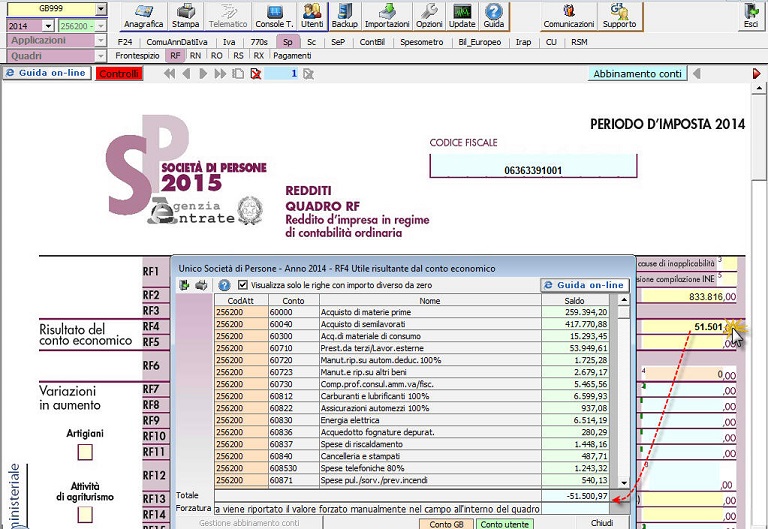This screenshot has height=529, width=768.
Task: Tick the Artigiani checkbox
Action: point(85,452)
